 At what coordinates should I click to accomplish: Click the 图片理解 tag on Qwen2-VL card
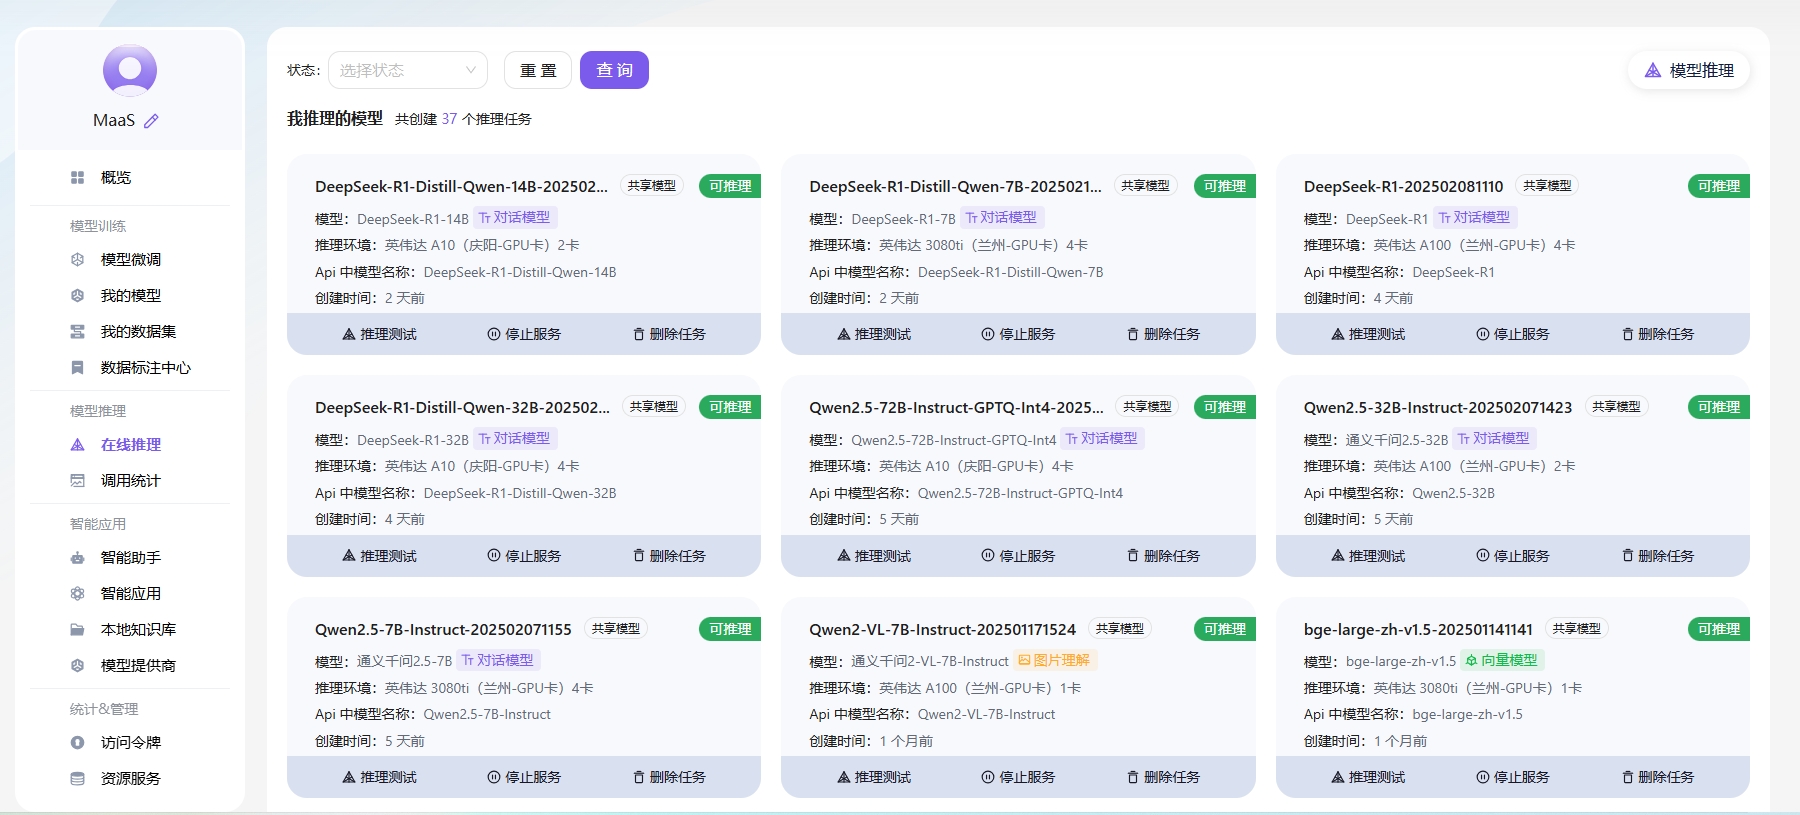point(1055,660)
